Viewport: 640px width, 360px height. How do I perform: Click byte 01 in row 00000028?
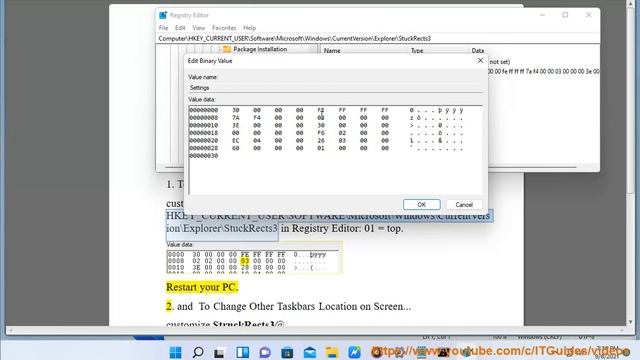(x=321, y=148)
